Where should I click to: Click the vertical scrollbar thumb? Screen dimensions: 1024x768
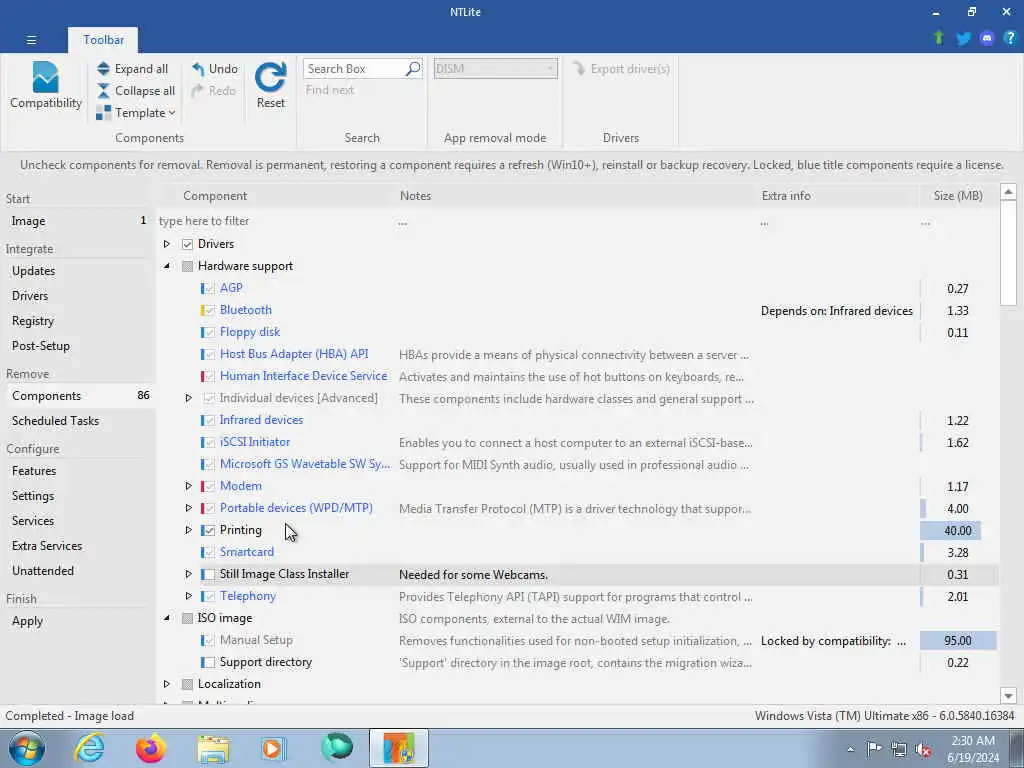coord(1008,253)
